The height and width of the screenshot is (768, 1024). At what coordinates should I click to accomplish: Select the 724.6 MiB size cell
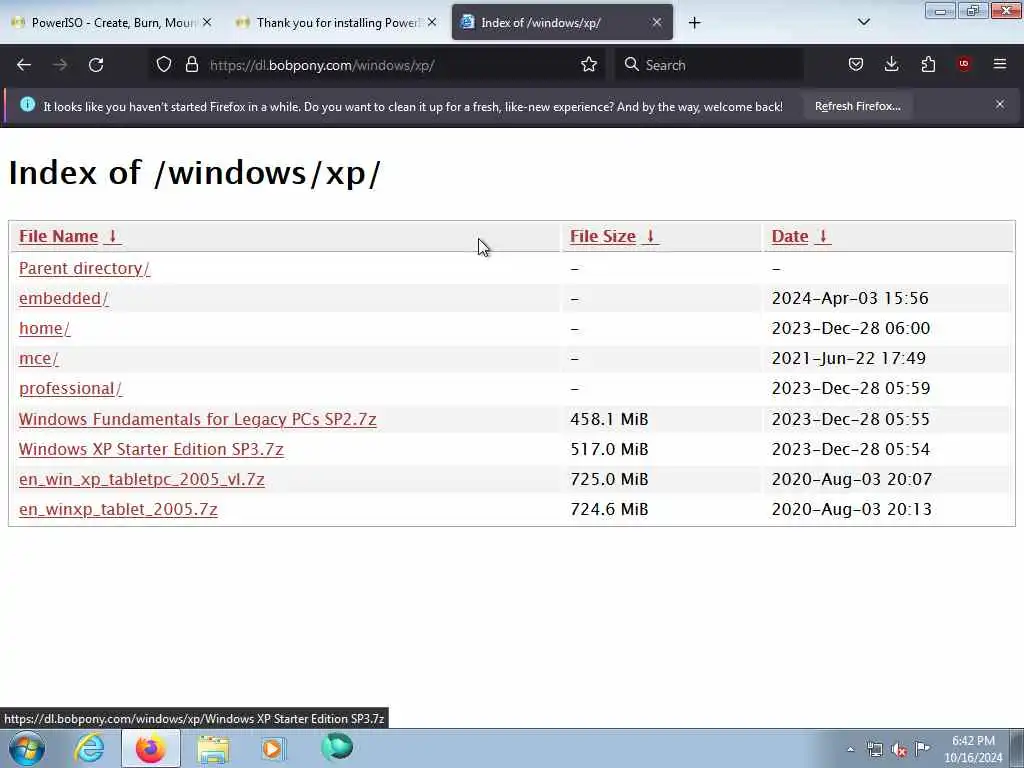click(609, 509)
